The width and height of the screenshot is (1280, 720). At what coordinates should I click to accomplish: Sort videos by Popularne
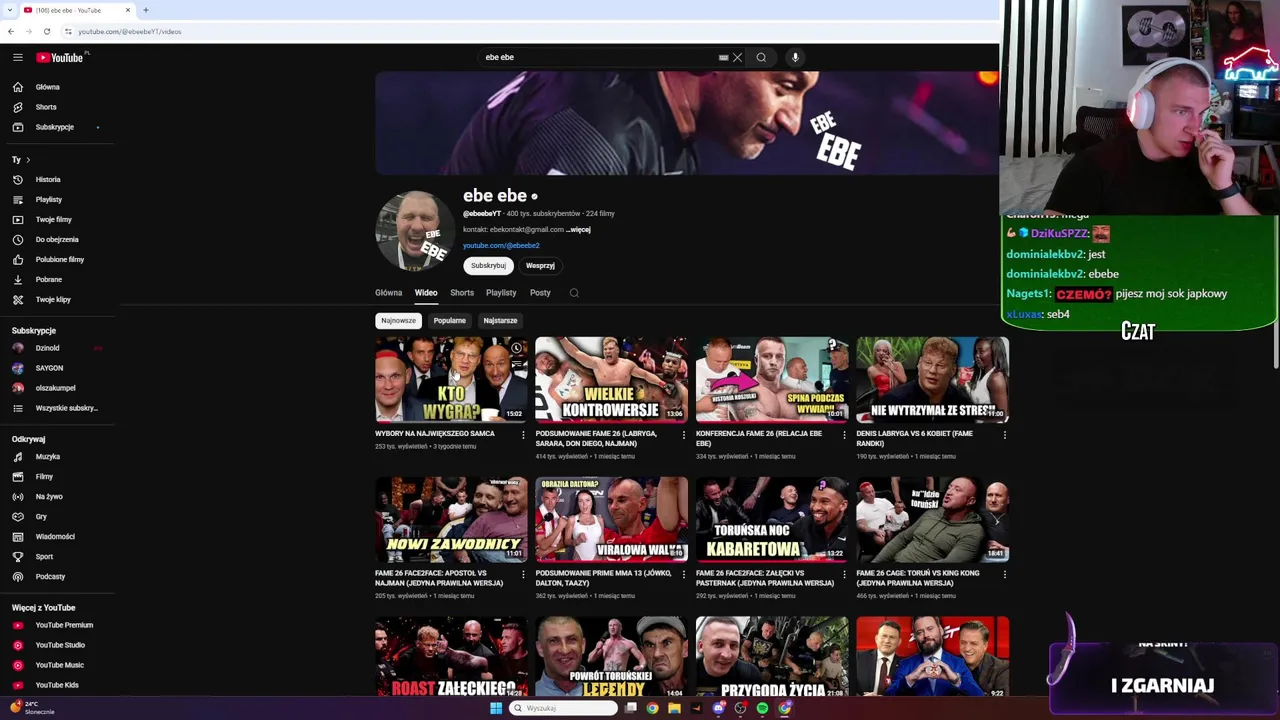click(449, 321)
